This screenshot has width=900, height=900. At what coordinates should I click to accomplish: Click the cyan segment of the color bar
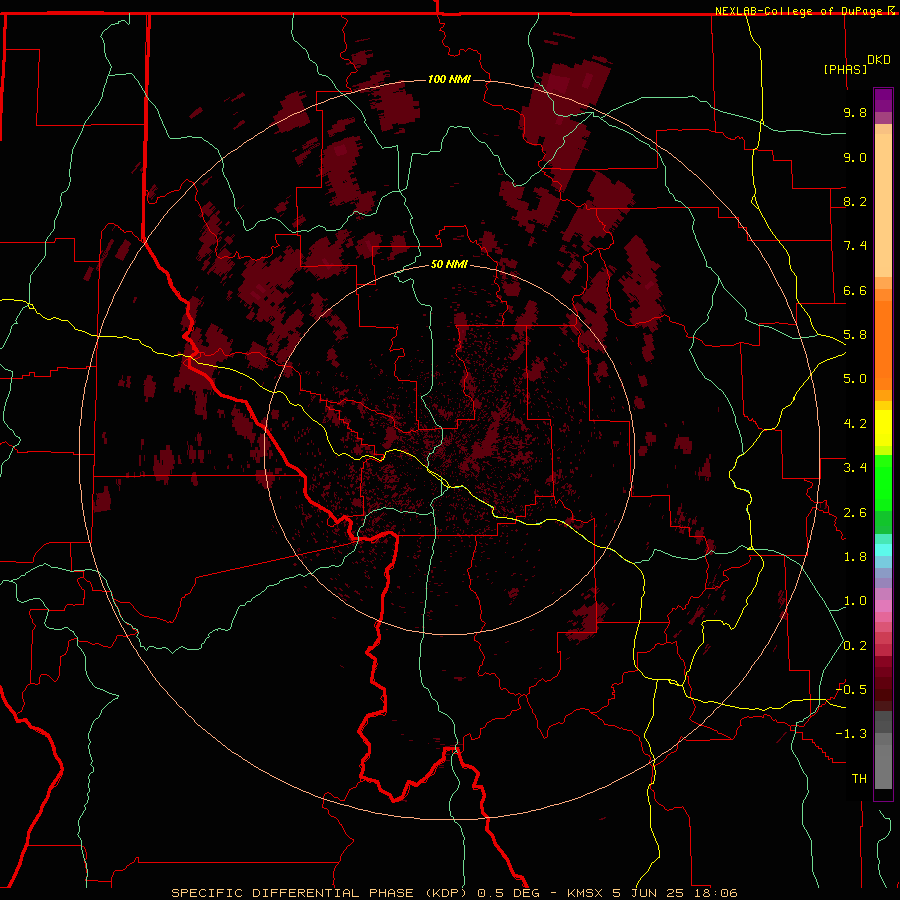(883, 550)
